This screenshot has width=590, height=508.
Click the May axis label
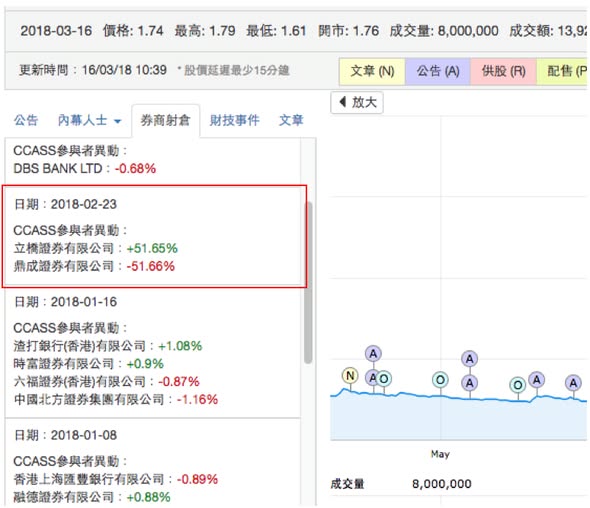coord(440,454)
